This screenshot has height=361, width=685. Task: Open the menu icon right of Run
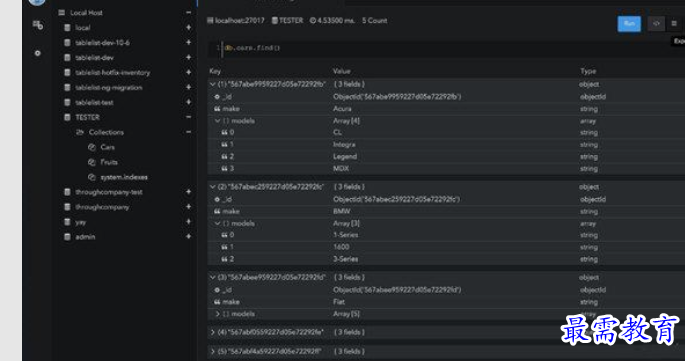[674, 24]
